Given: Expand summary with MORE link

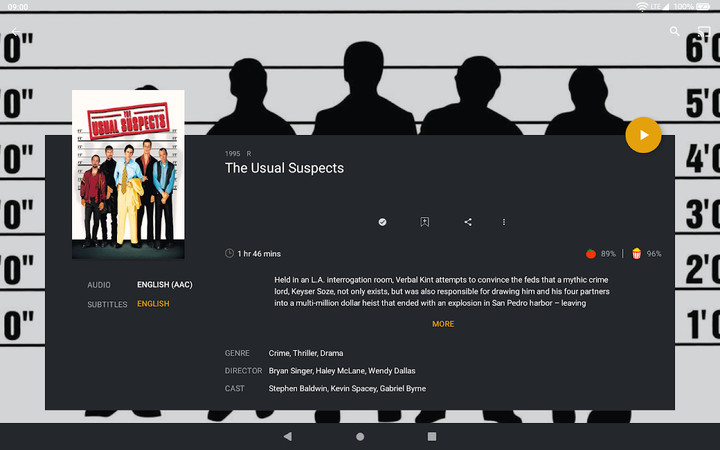Looking at the screenshot, I should (x=443, y=324).
